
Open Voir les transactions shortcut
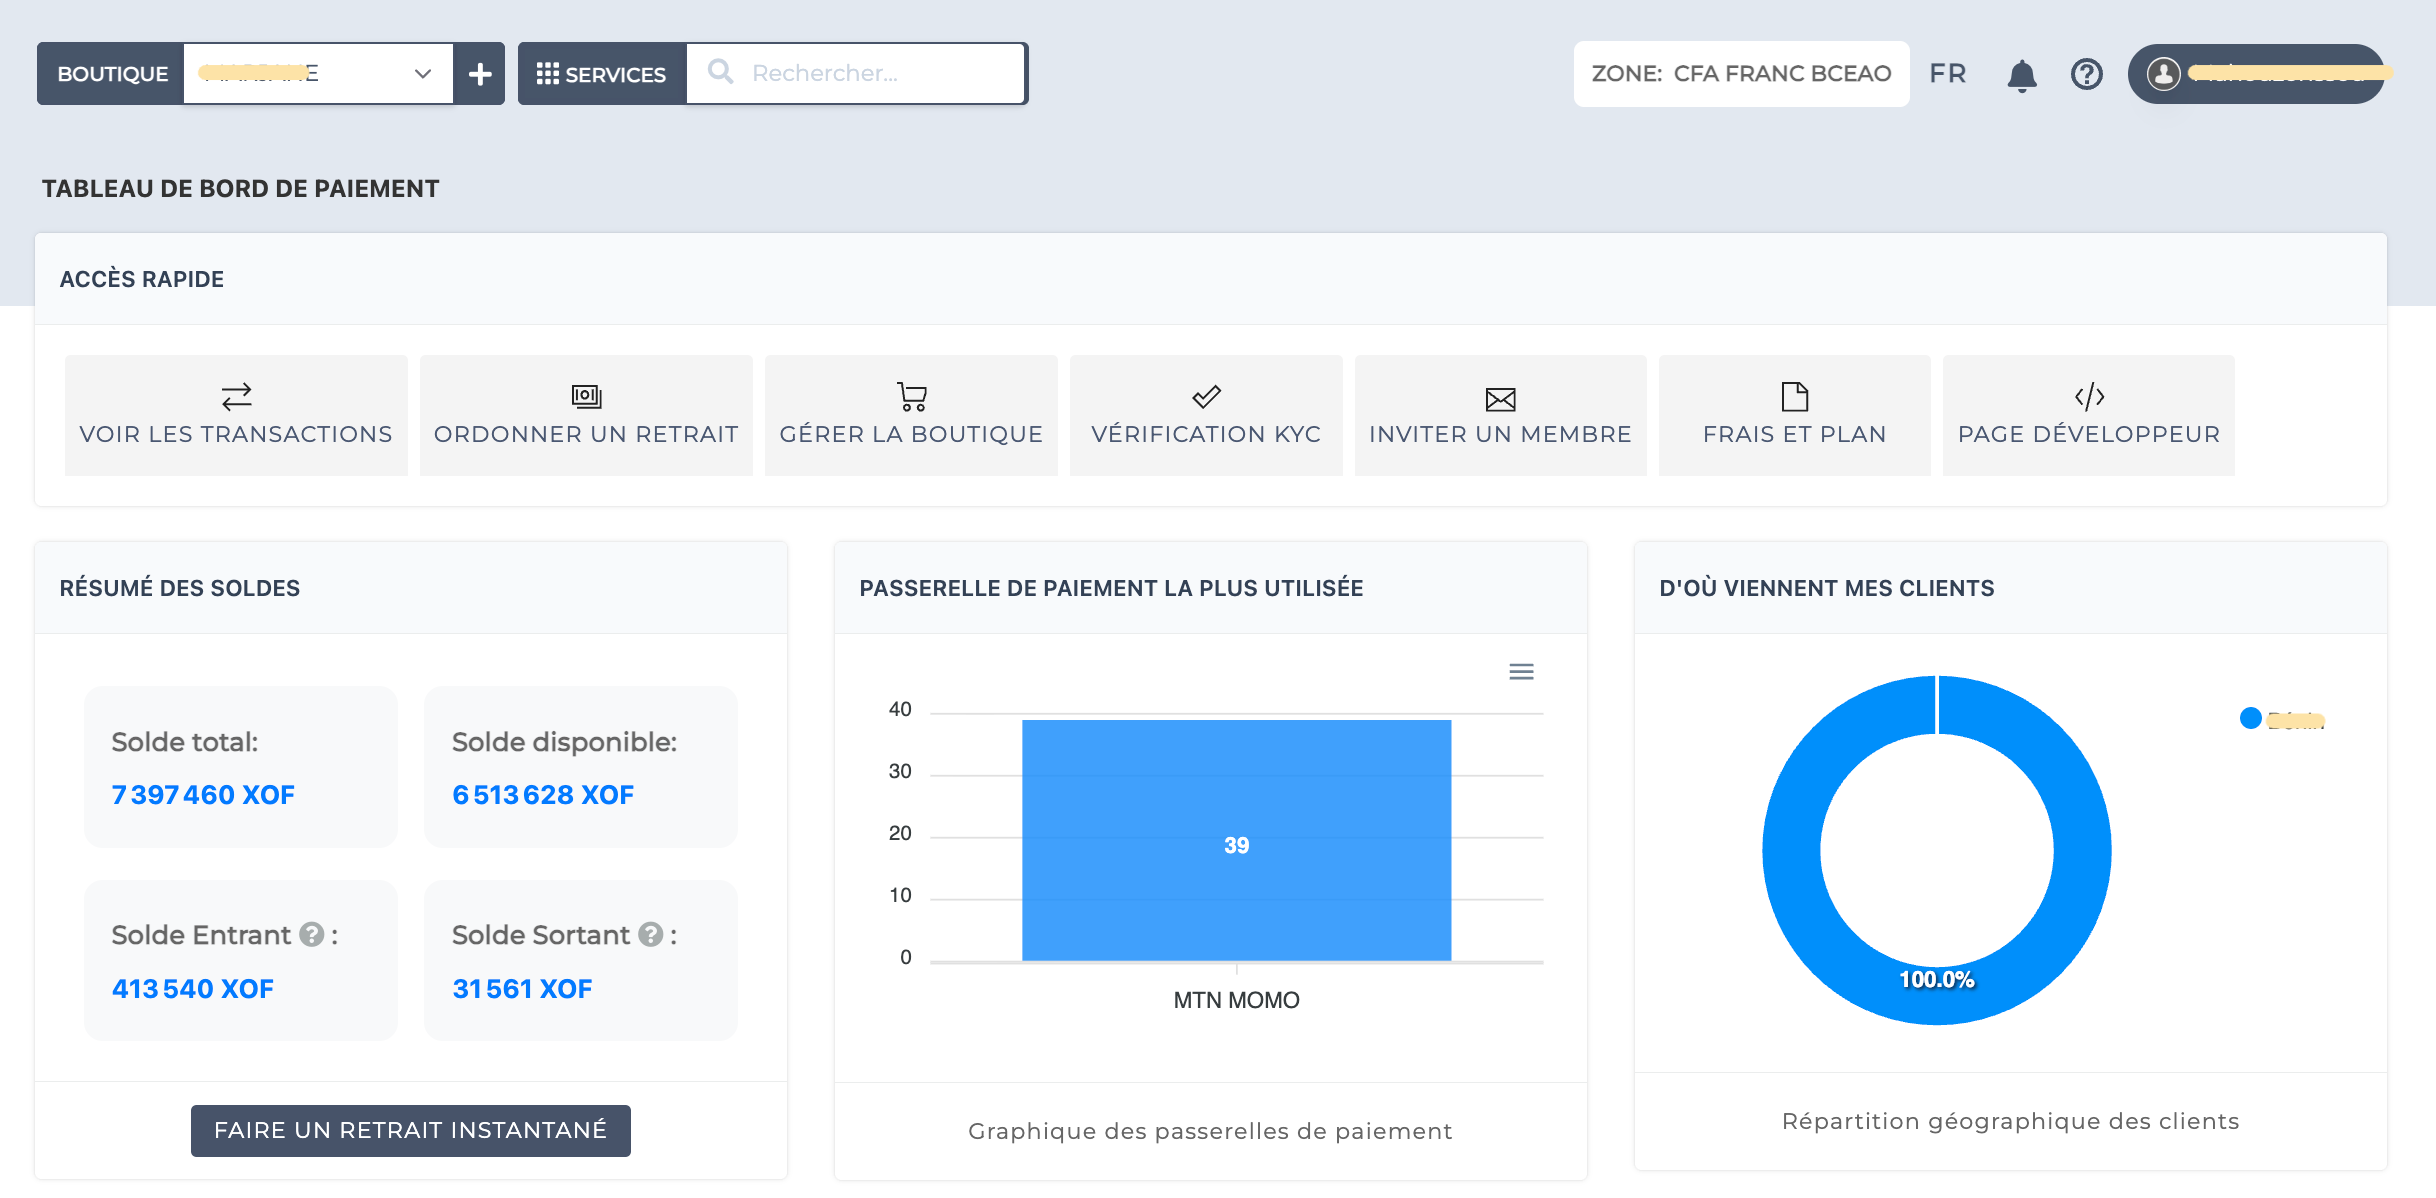[x=236, y=415]
